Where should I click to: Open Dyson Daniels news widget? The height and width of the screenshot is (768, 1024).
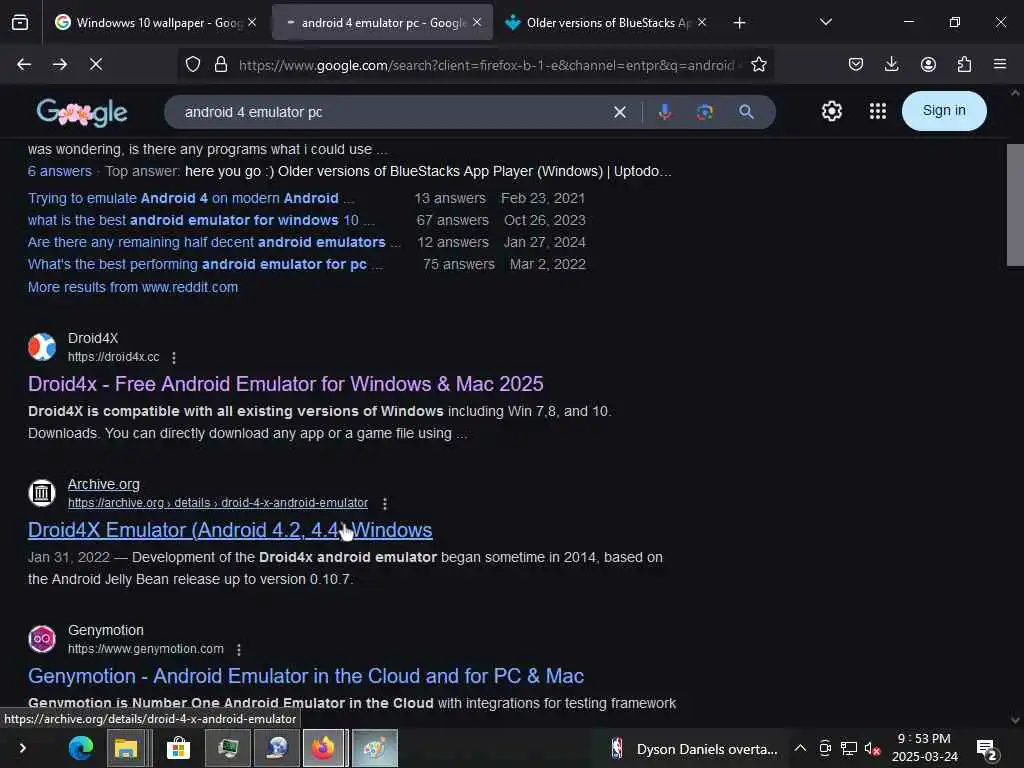click(x=694, y=749)
